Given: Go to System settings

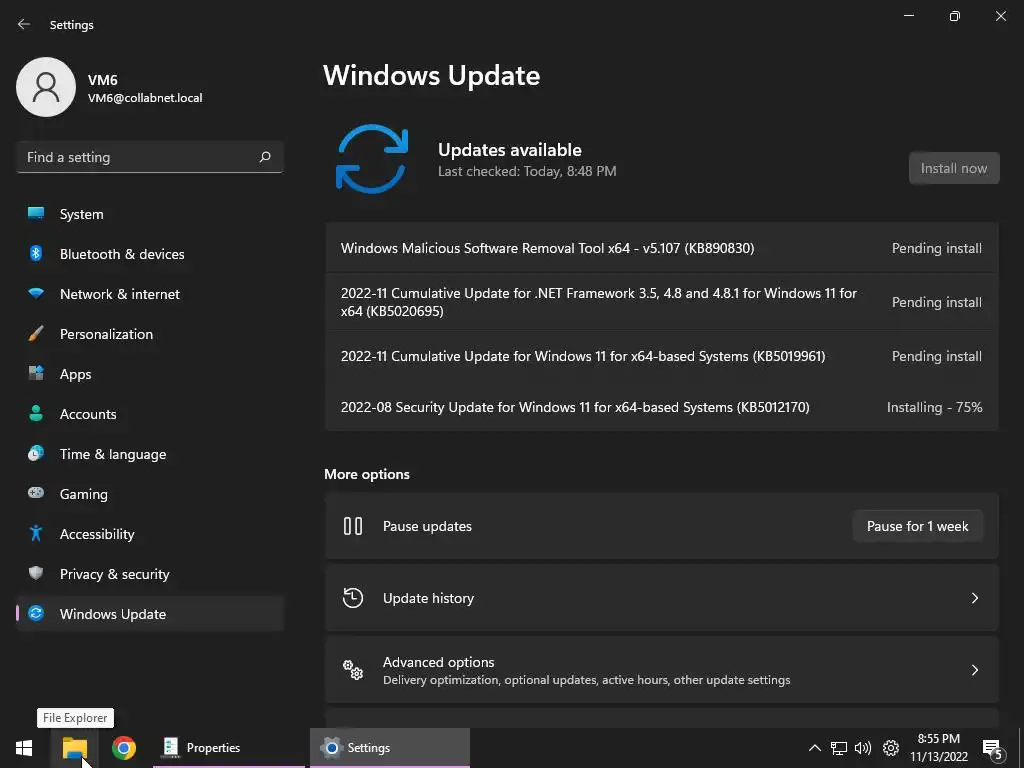Looking at the screenshot, I should pyautogui.click(x=150, y=214).
